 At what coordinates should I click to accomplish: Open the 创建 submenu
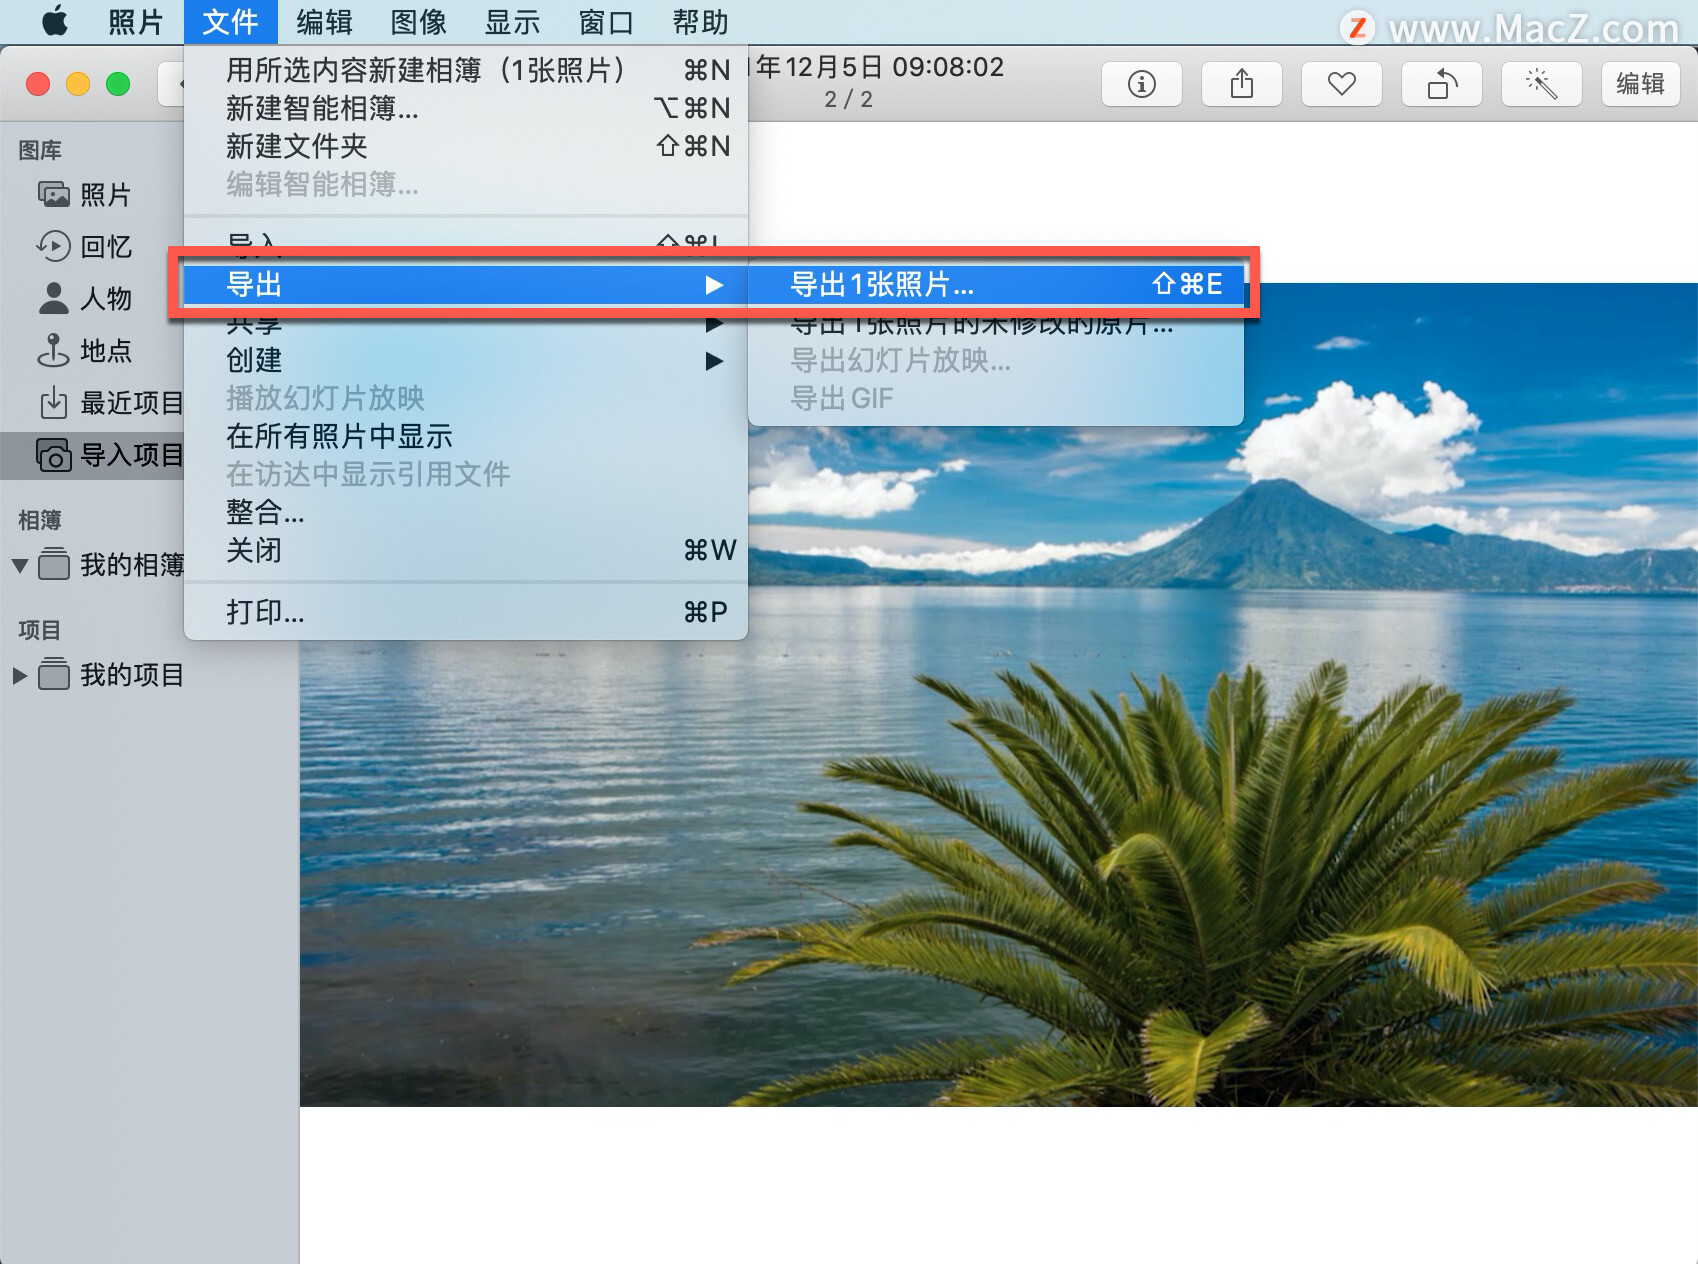click(x=255, y=361)
